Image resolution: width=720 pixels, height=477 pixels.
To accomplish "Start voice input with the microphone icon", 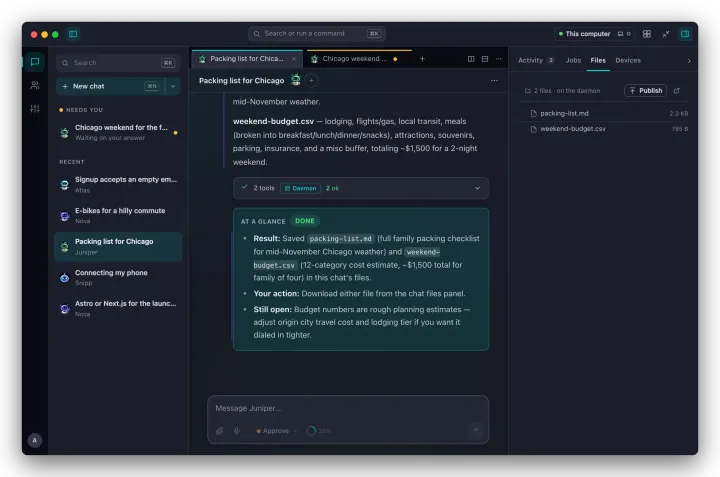I will point(236,431).
